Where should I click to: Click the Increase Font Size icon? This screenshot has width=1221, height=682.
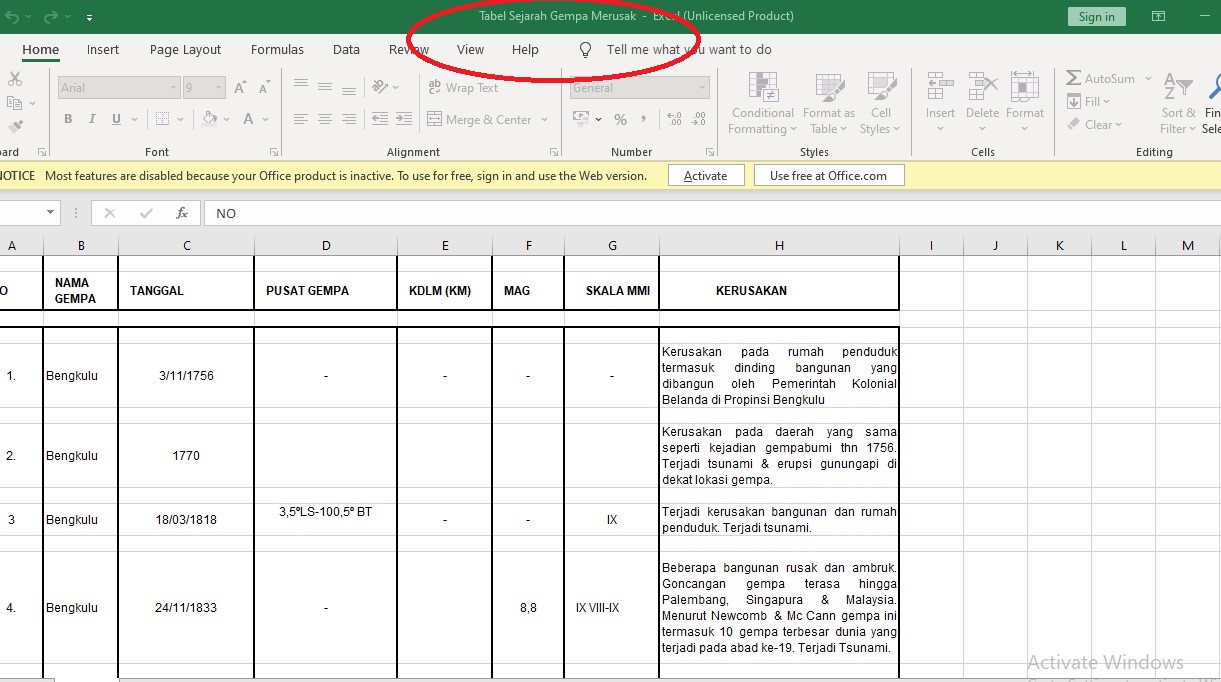[240, 88]
